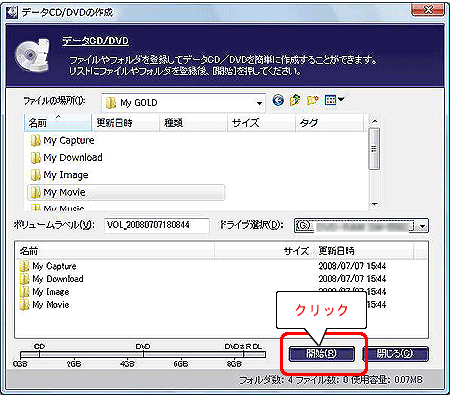Click My Capture folder icon in burn list
Image resolution: width=450 pixels, height=396 pixels.
[x=24, y=266]
